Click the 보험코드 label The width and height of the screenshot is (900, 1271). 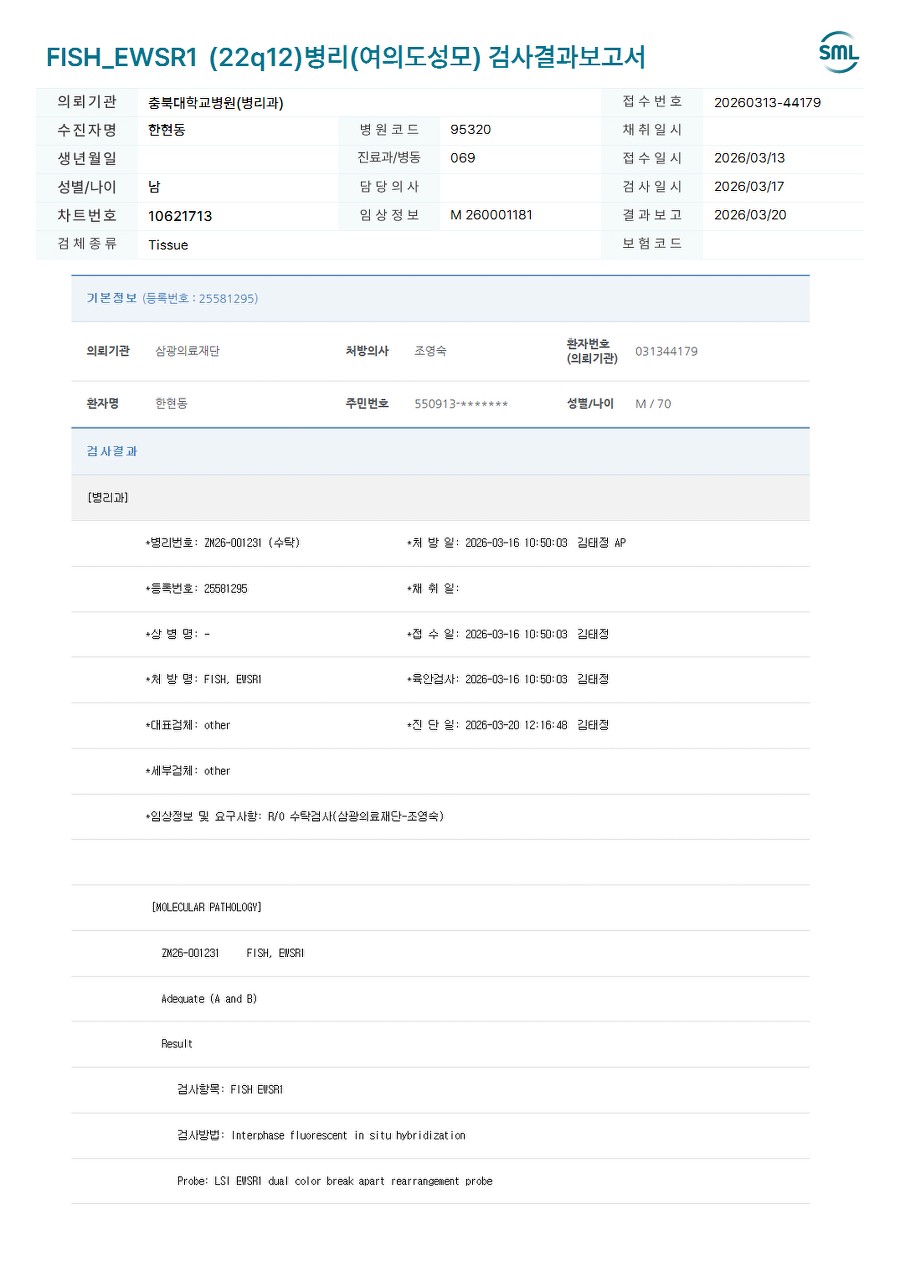652,244
